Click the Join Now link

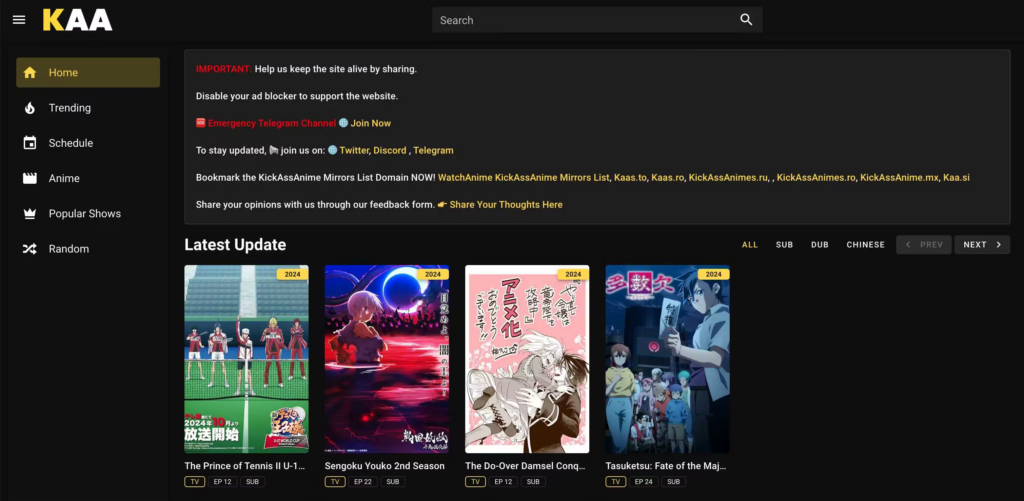pyautogui.click(x=371, y=123)
